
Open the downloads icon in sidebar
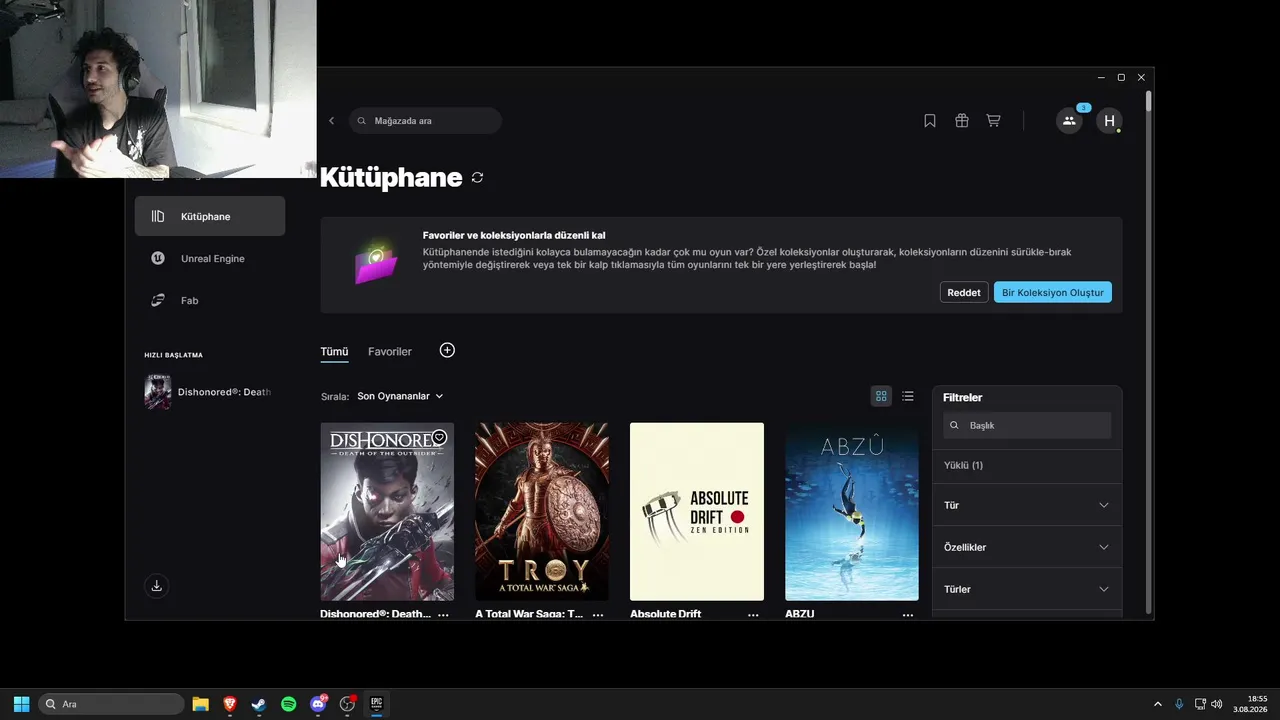tap(156, 586)
